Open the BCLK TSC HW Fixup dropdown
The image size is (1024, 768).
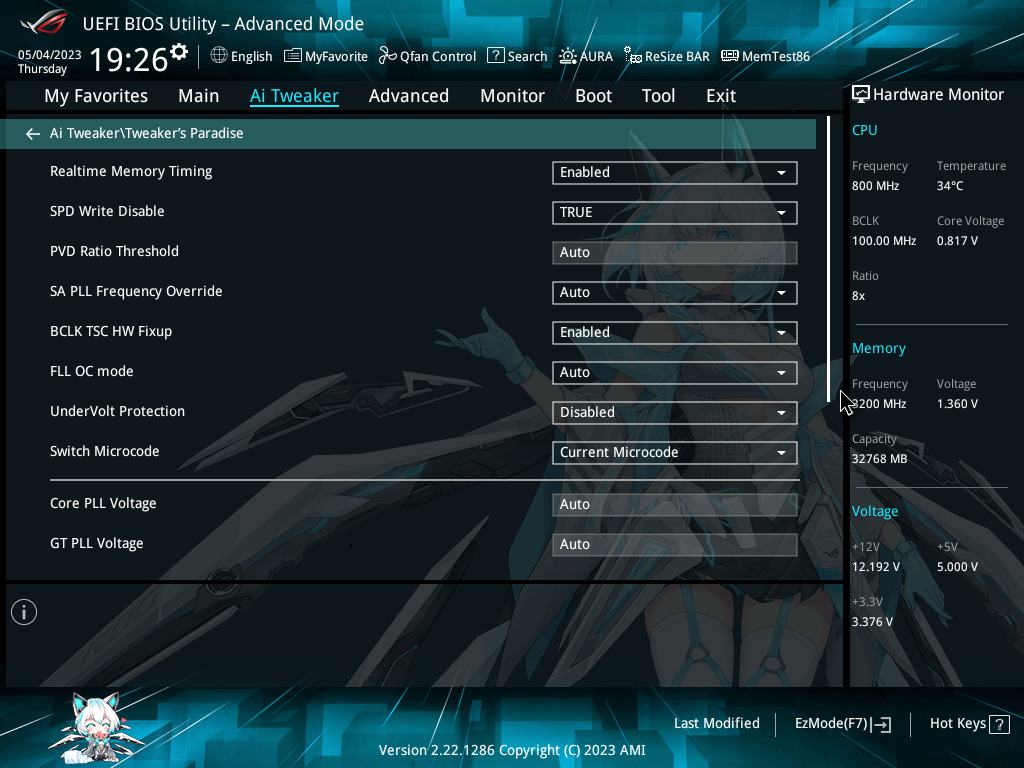click(675, 332)
